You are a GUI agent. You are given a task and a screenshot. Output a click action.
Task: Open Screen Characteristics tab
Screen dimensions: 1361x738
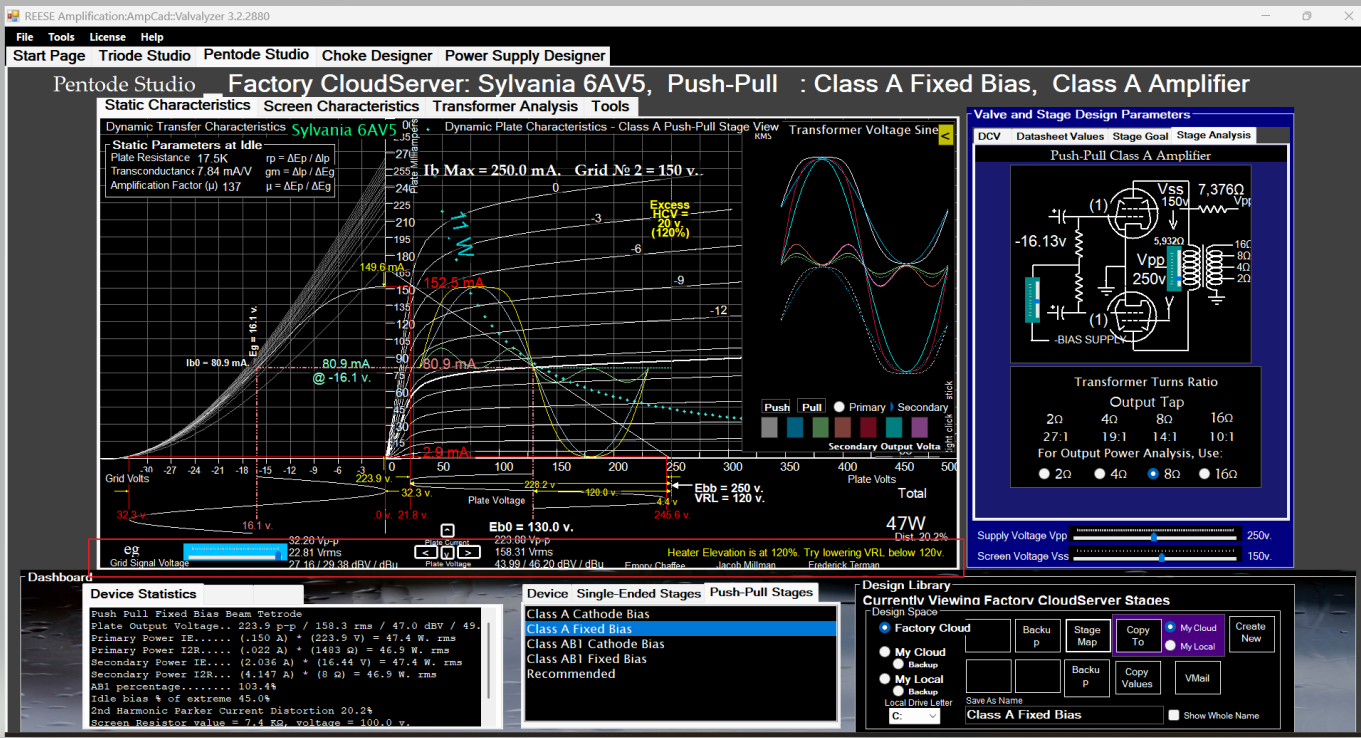point(341,106)
